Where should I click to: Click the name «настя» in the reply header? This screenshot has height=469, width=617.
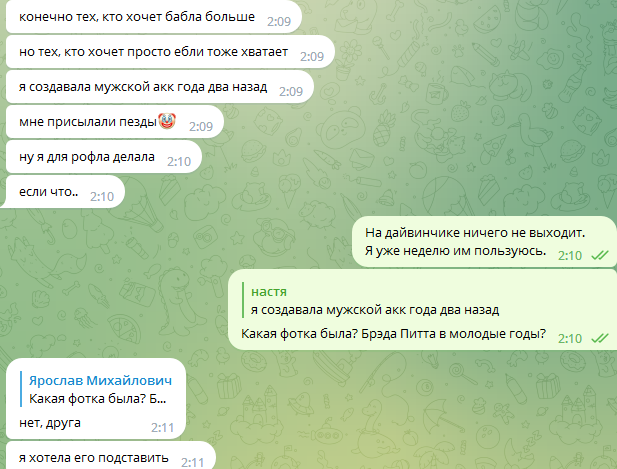269,292
